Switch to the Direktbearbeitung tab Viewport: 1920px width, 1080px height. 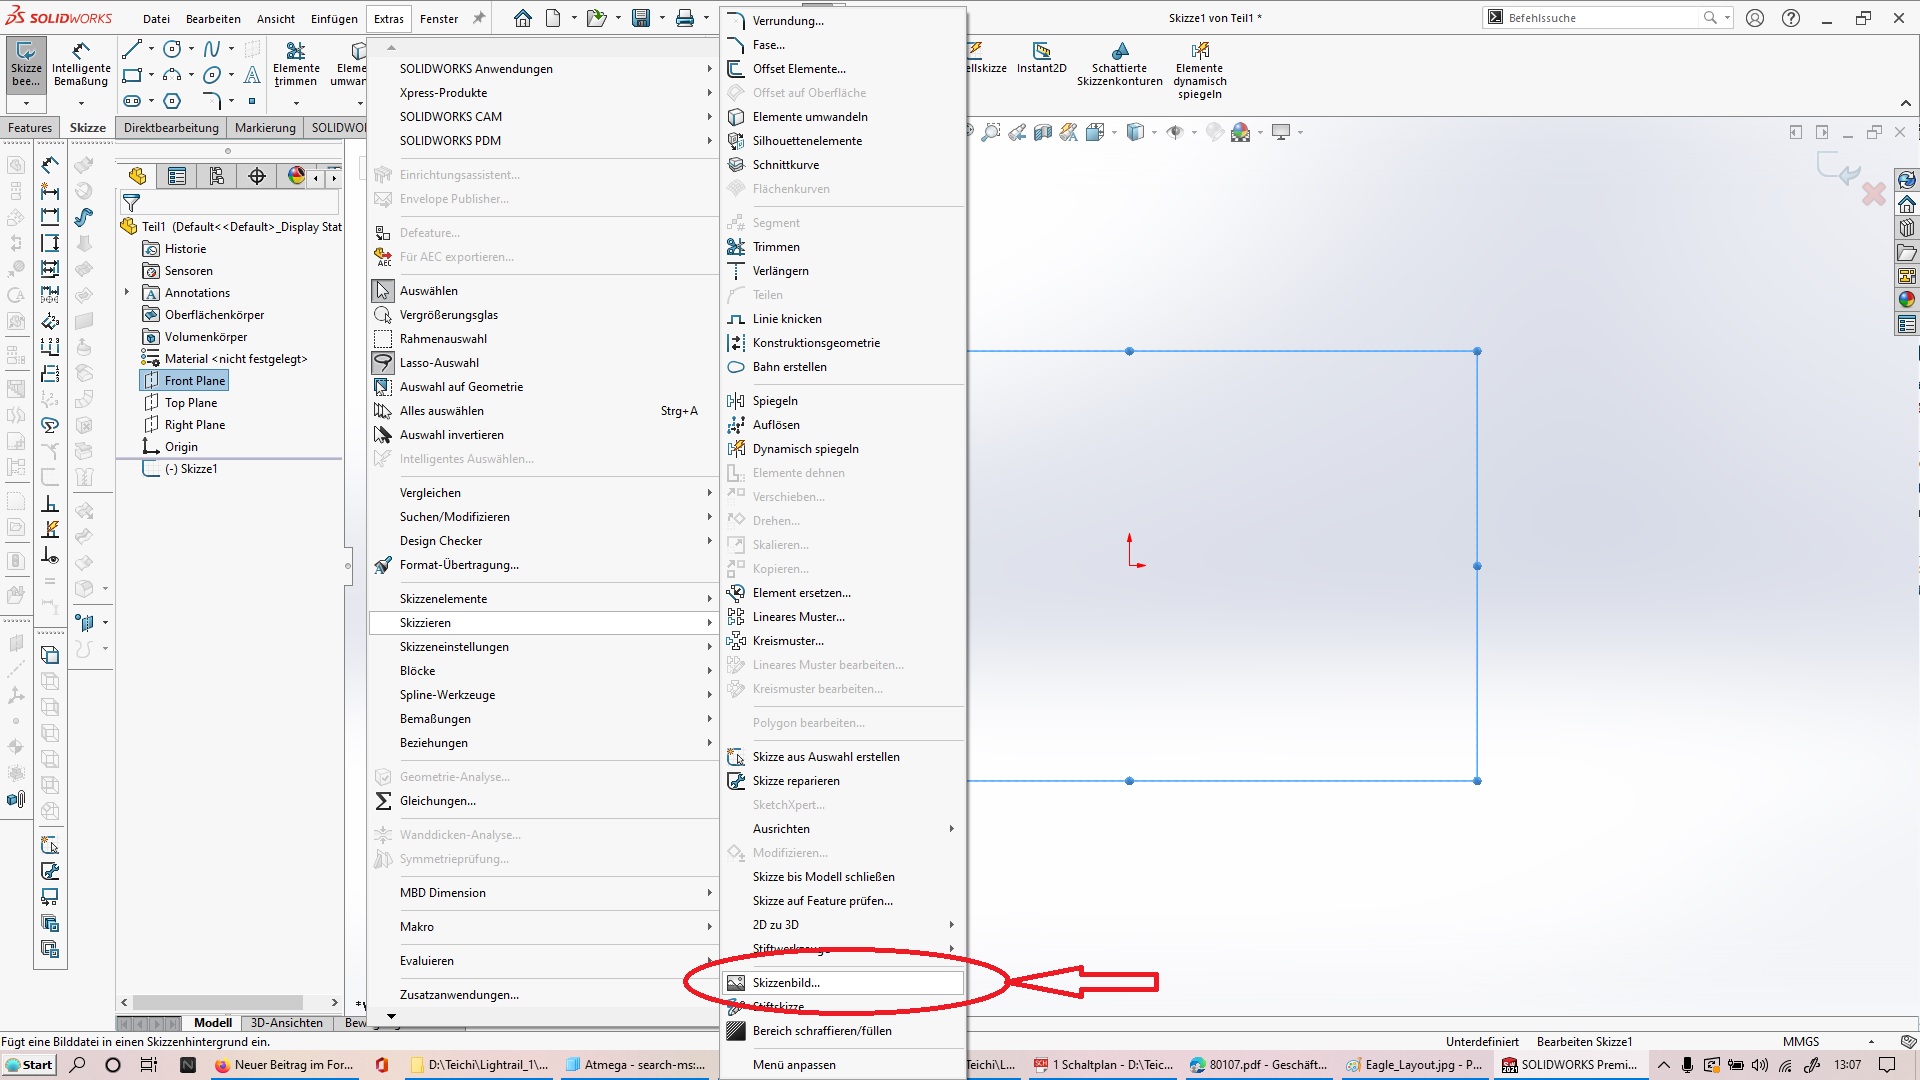[x=171, y=128]
